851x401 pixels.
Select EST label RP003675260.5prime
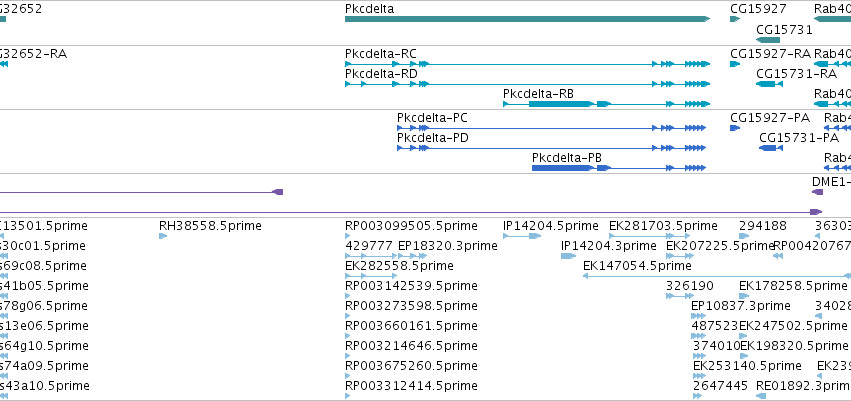point(411,366)
